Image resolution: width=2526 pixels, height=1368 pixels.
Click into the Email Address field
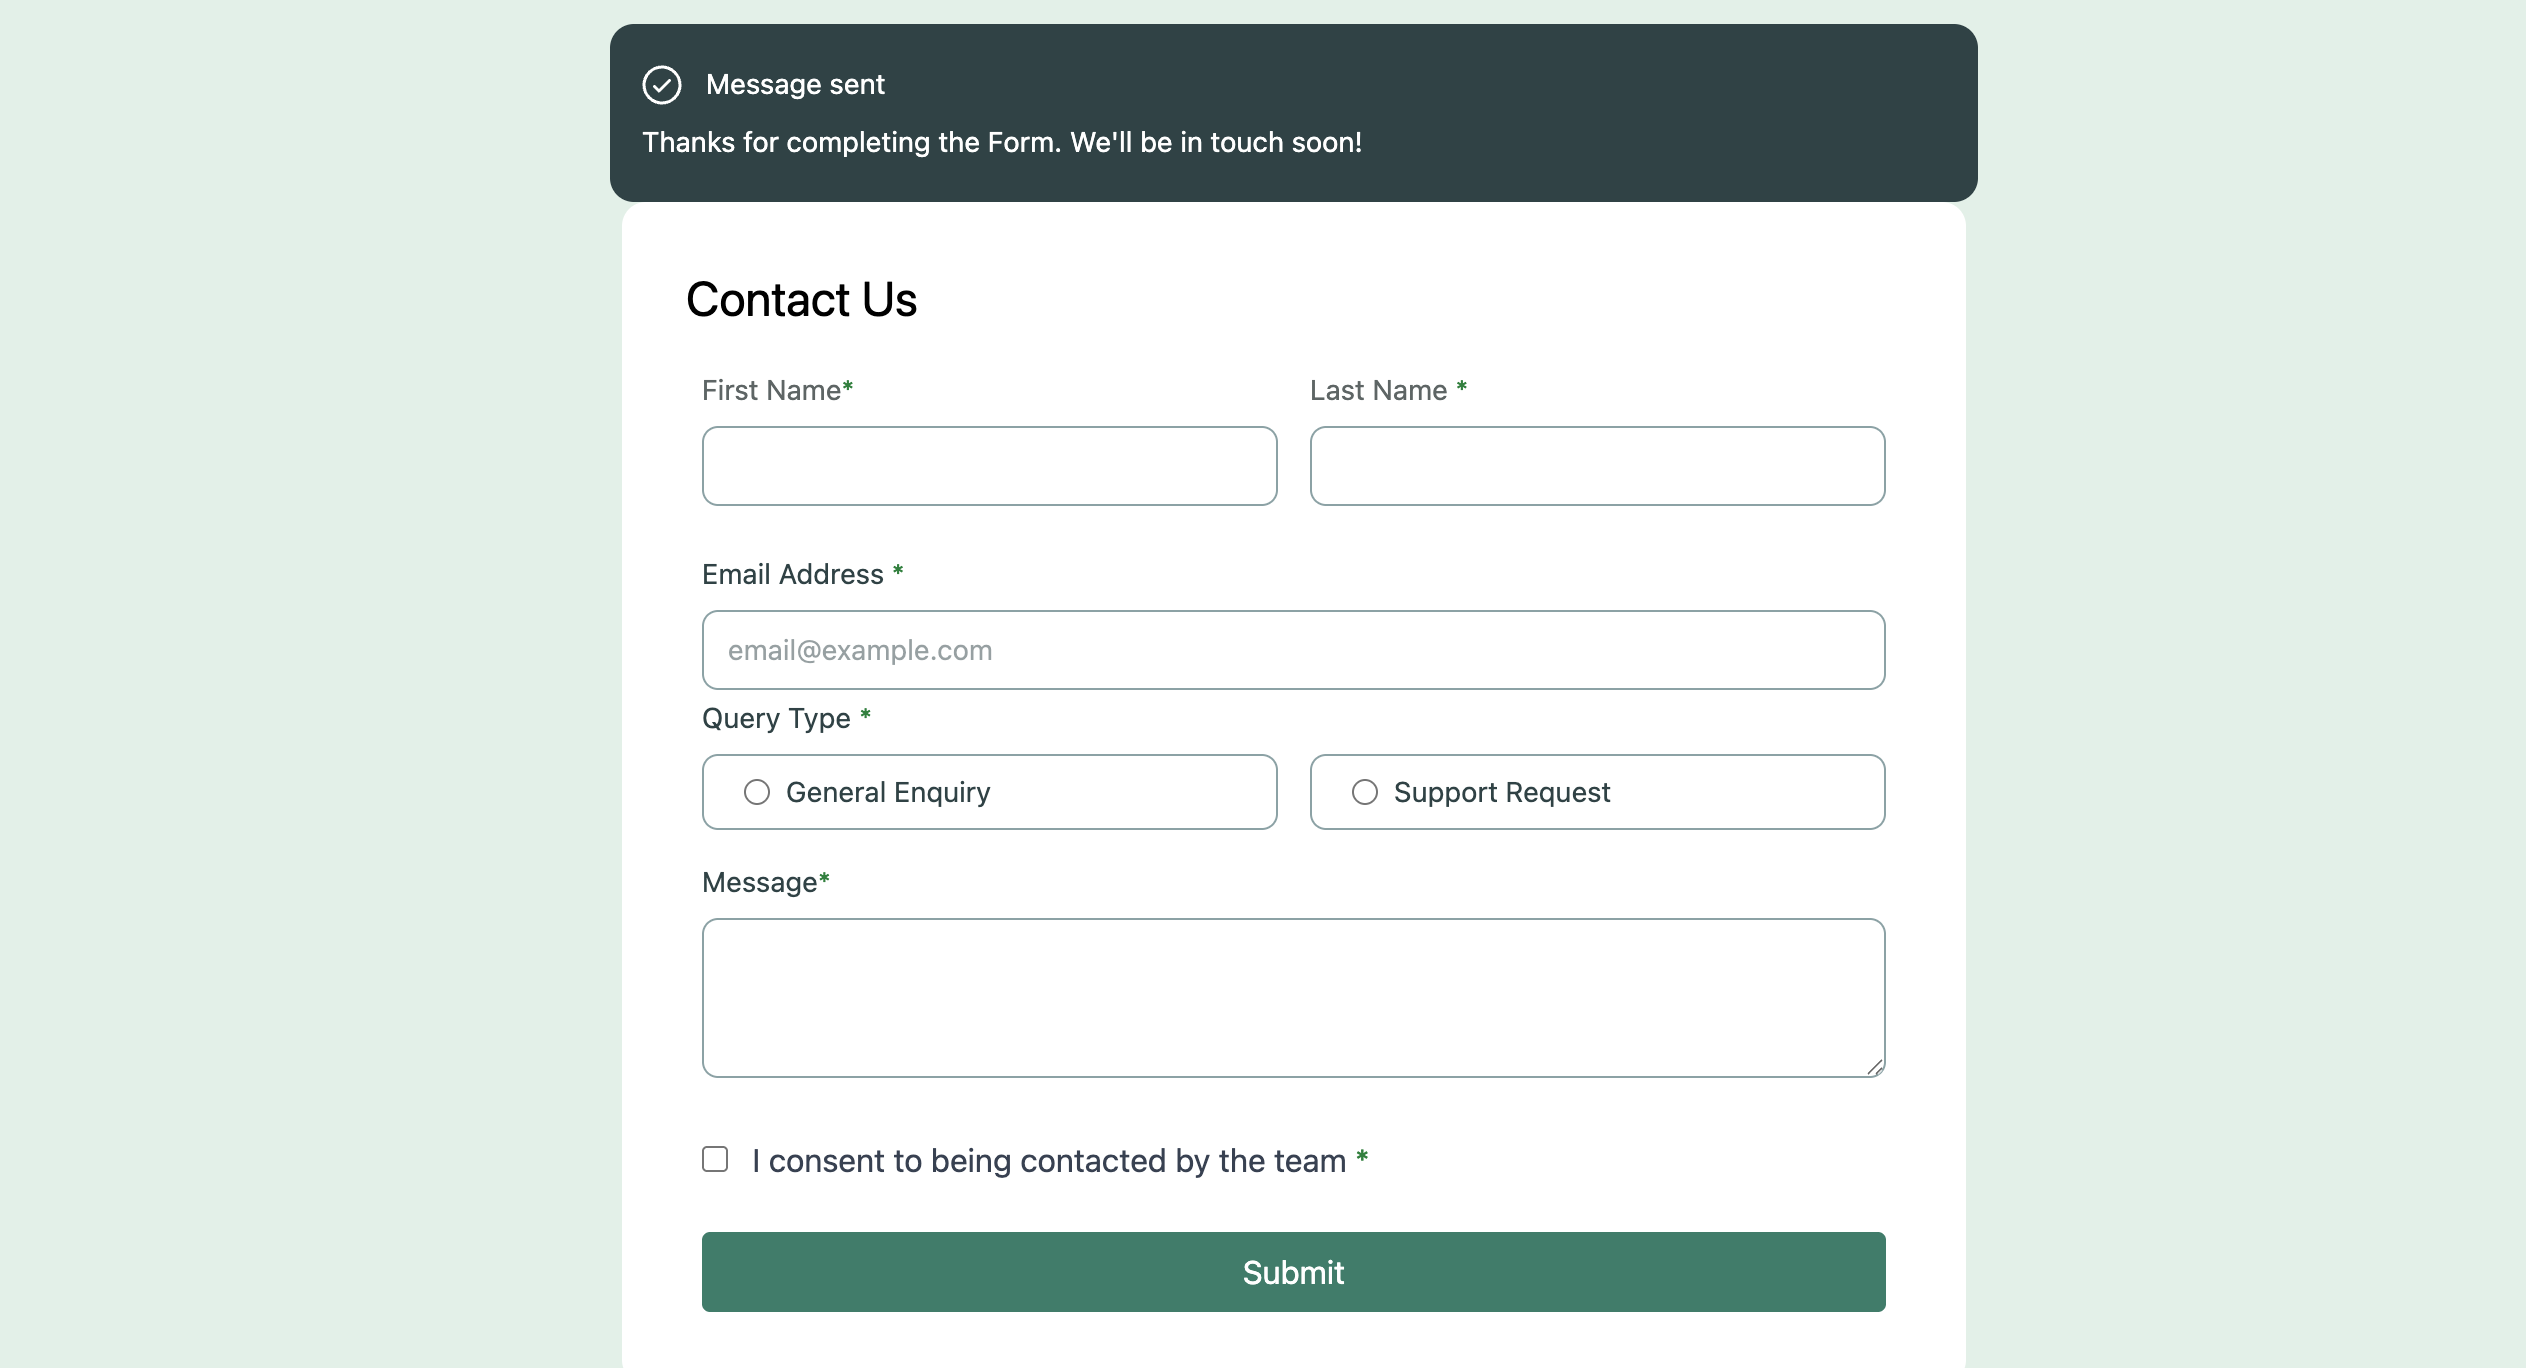[1293, 650]
